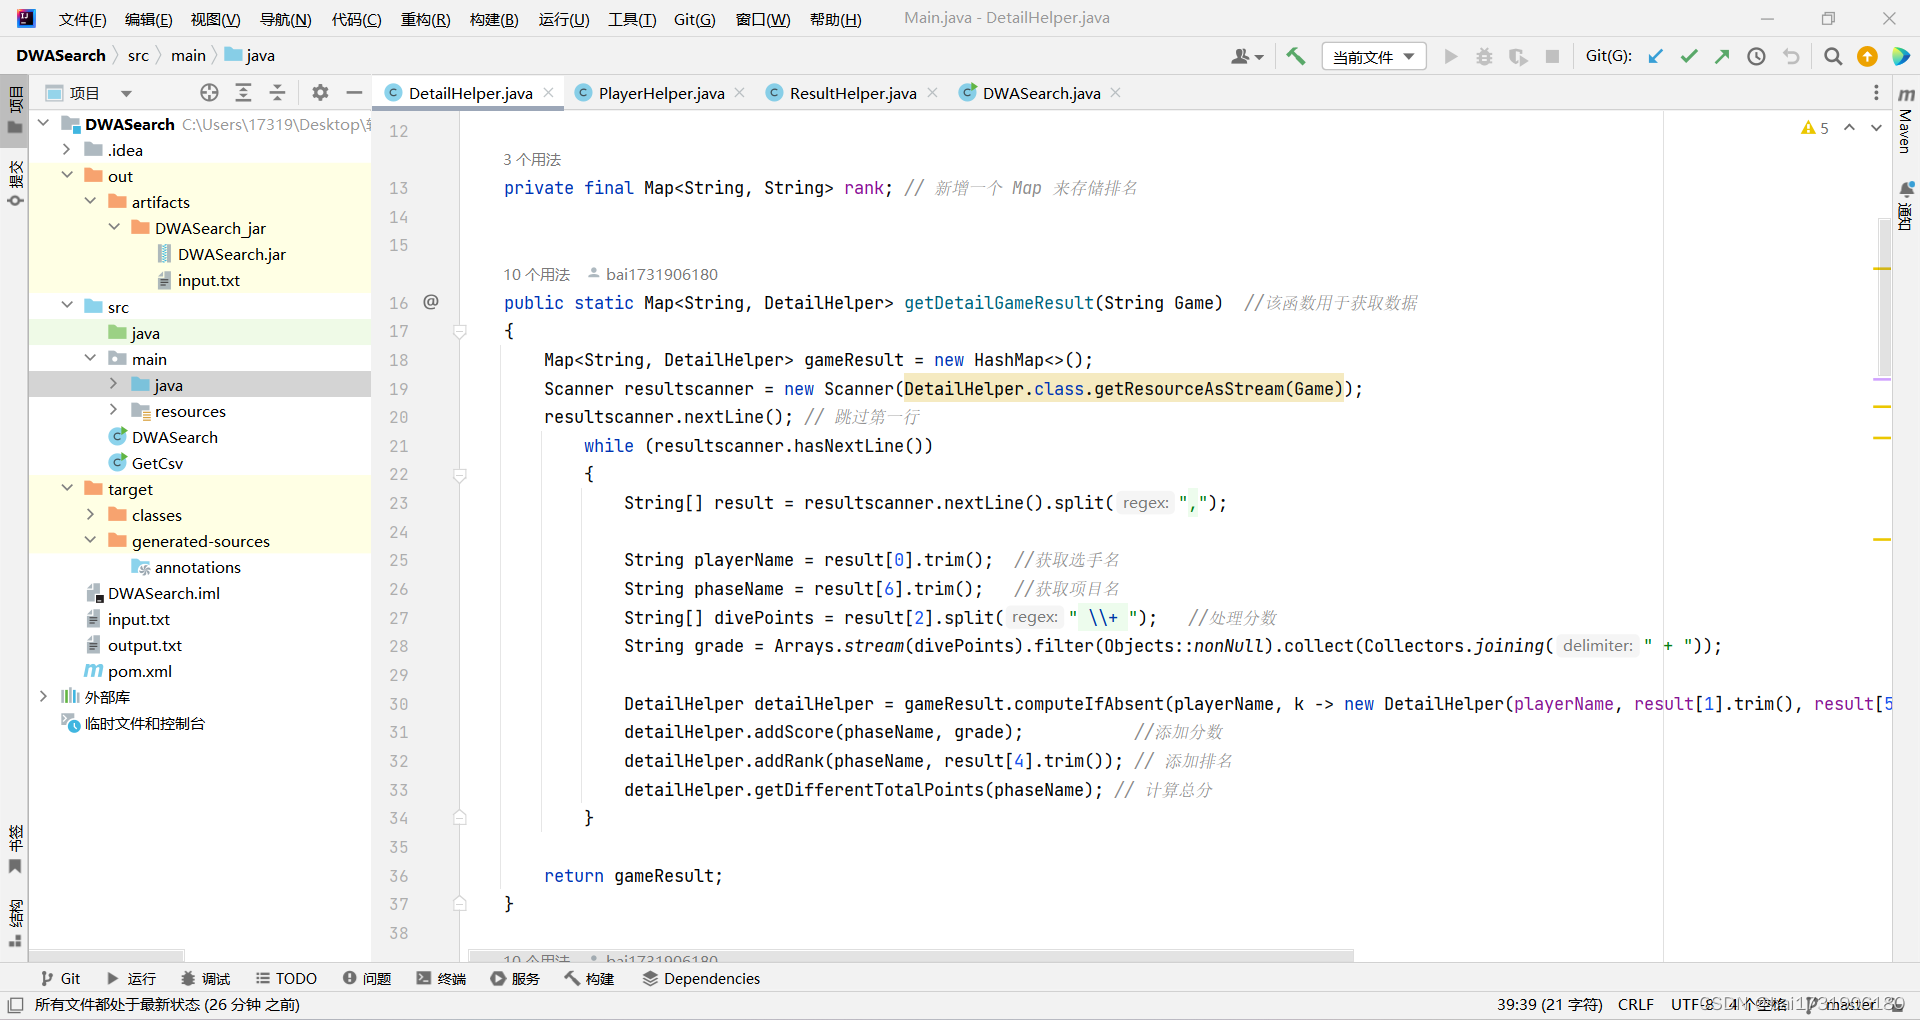Expand the .idea folder
Screen dimensions: 1920x1020
[66, 149]
